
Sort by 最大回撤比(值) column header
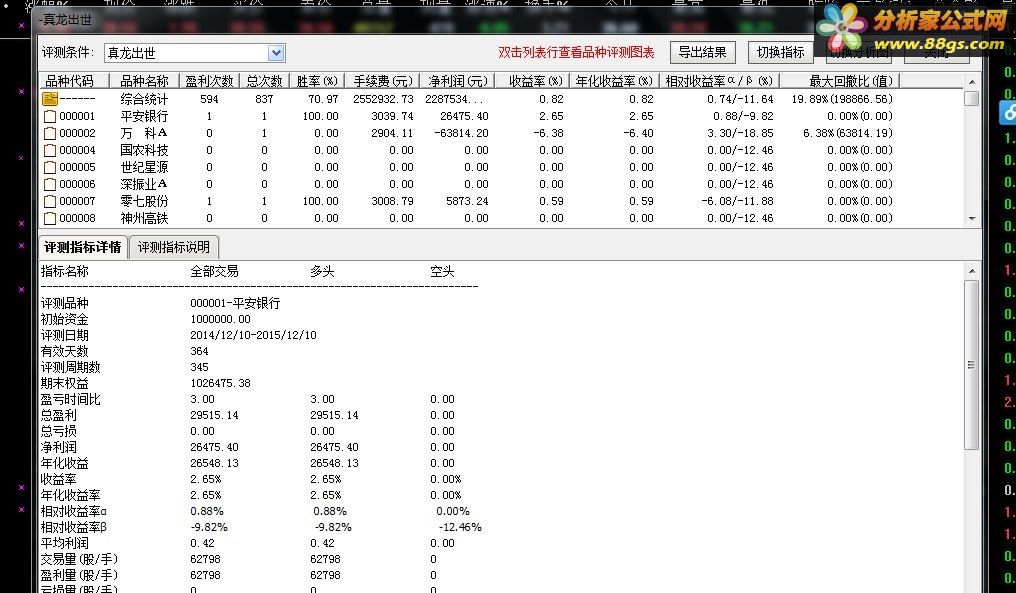tap(840, 81)
